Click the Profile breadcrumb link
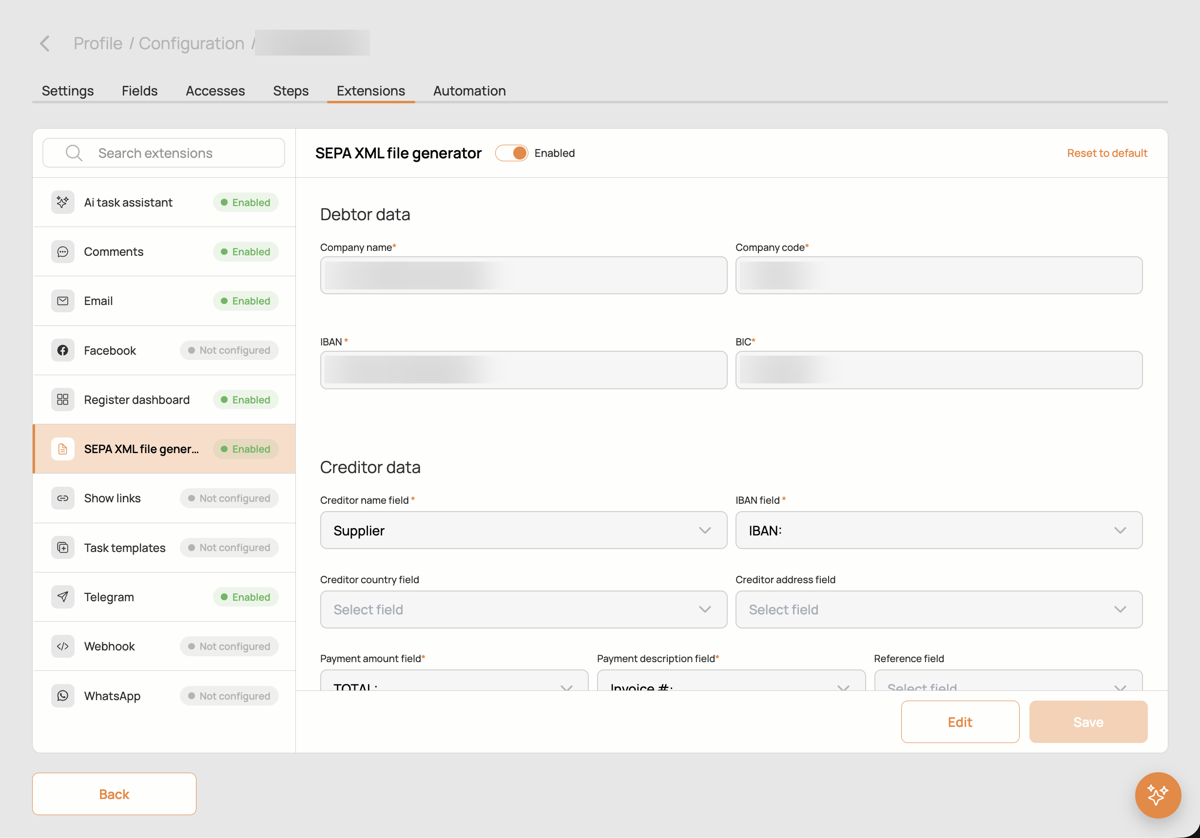Screen dimensions: 1200x838 (x=98, y=43)
